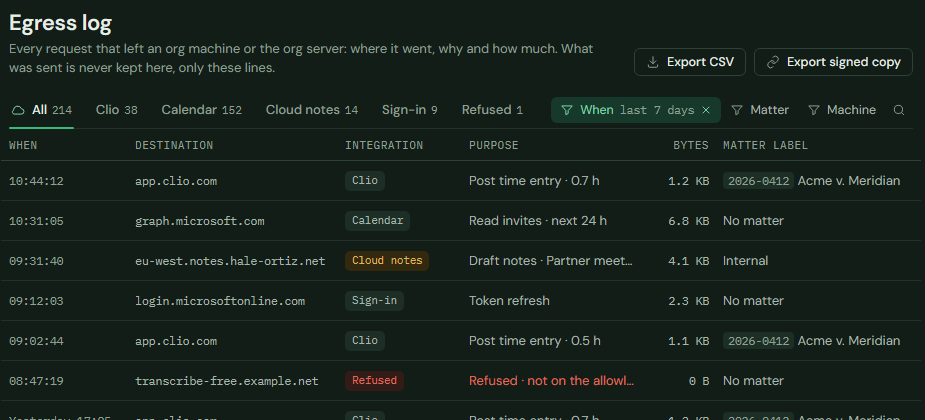Click login.microsoftonline.com destination
Image resolution: width=925 pixels, height=420 pixels.
(x=220, y=301)
